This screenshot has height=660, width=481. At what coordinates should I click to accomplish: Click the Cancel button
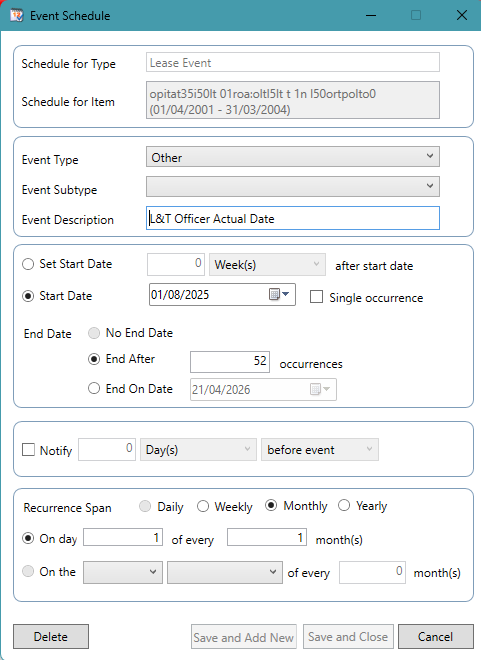[436, 636]
